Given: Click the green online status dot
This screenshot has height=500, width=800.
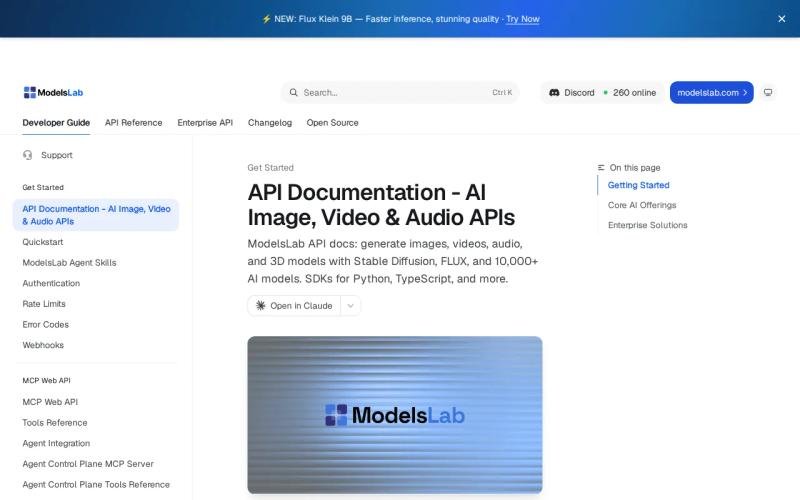Looking at the screenshot, I should click(x=606, y=92).
